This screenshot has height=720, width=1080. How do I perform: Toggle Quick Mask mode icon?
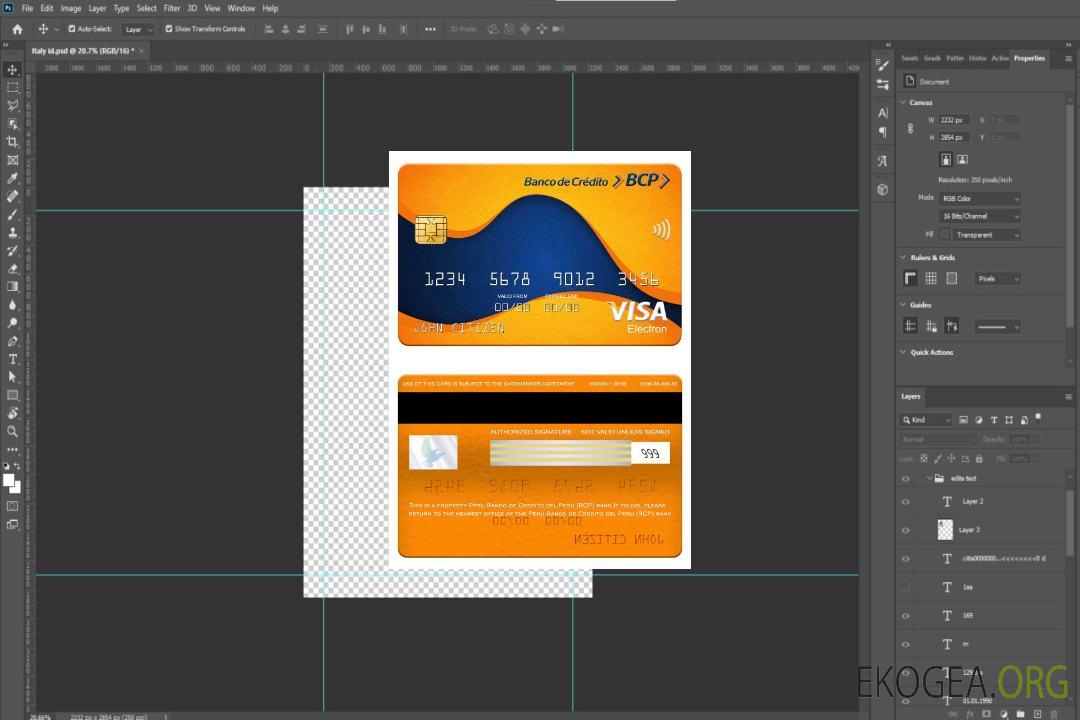tap(12, 506)
